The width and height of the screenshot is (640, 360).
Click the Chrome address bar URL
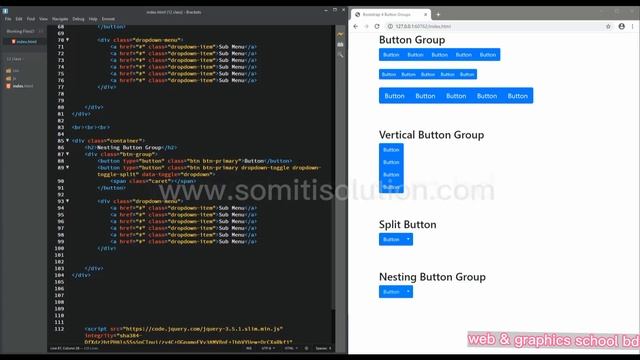coord(423,26)
